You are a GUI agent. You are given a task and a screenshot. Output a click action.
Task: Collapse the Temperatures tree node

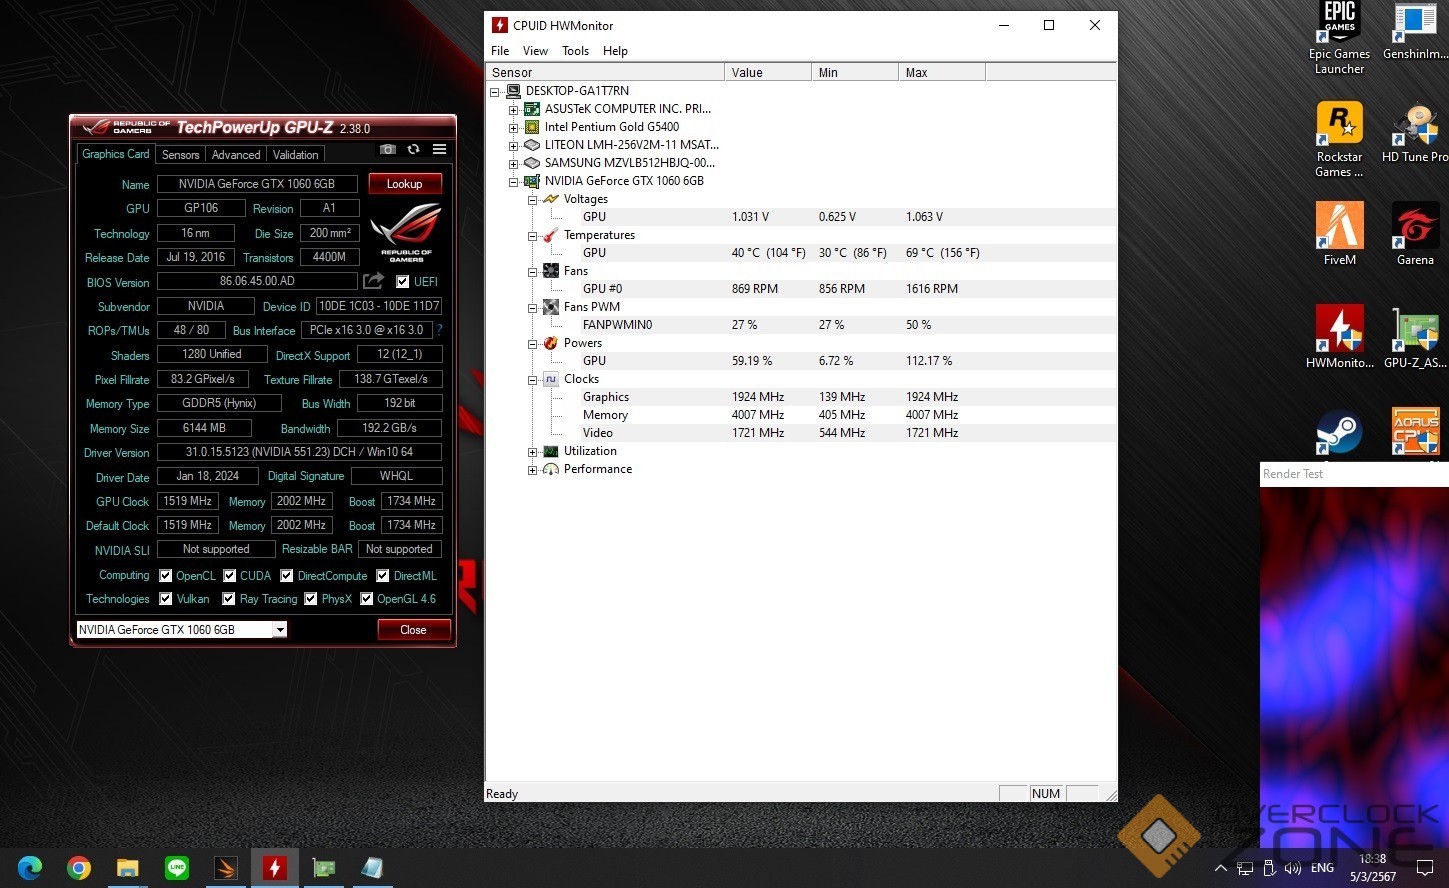(533, 236)
